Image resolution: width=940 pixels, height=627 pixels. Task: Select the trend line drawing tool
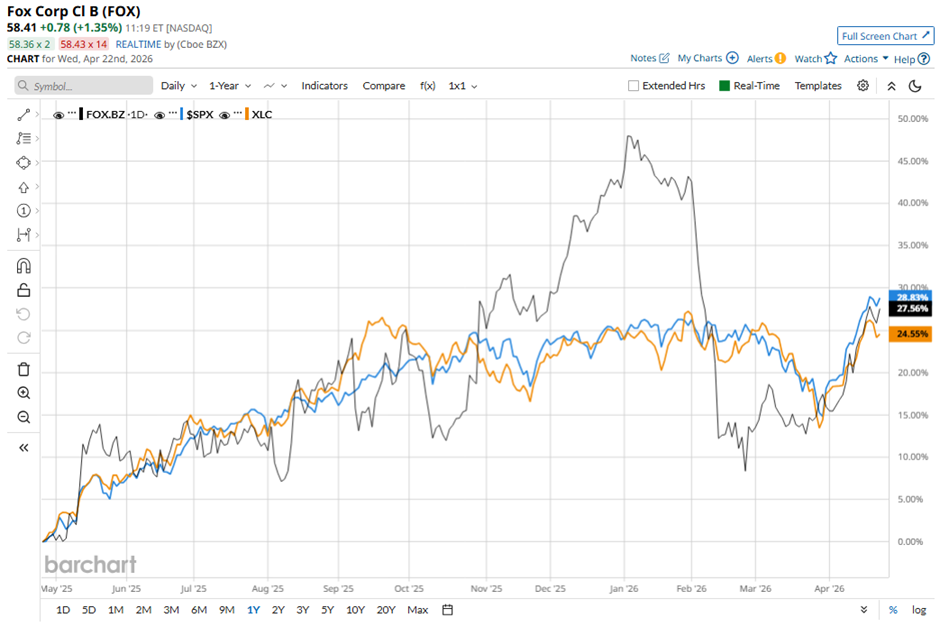coord(24,115)
